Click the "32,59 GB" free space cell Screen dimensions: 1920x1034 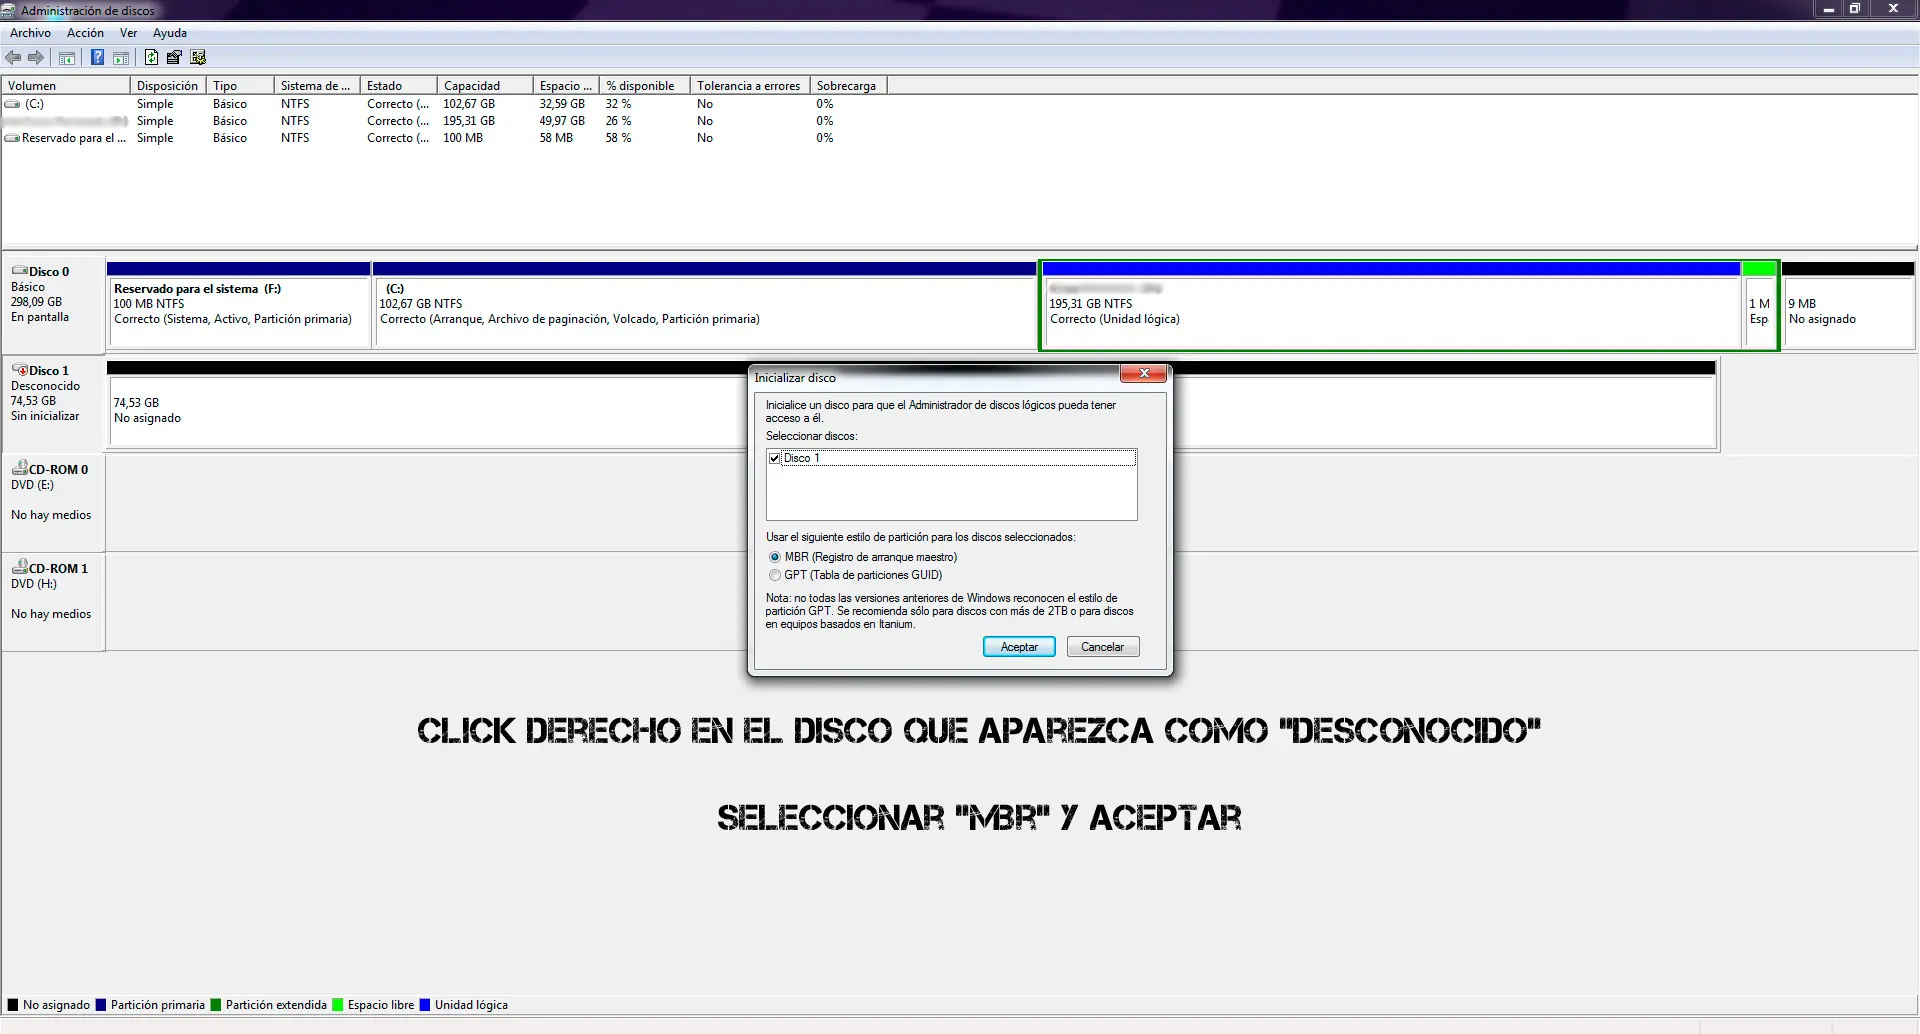click(x=562, y=104)
